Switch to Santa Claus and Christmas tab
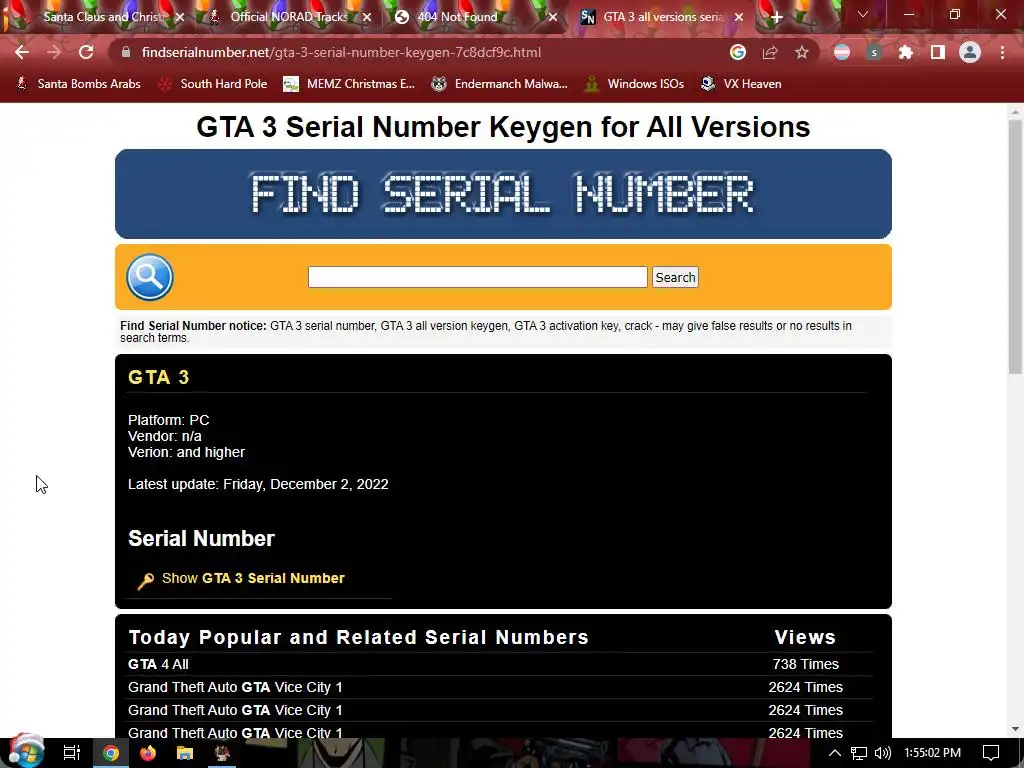The height and width of the screenshot is (768, 1024). pos(101,17)
